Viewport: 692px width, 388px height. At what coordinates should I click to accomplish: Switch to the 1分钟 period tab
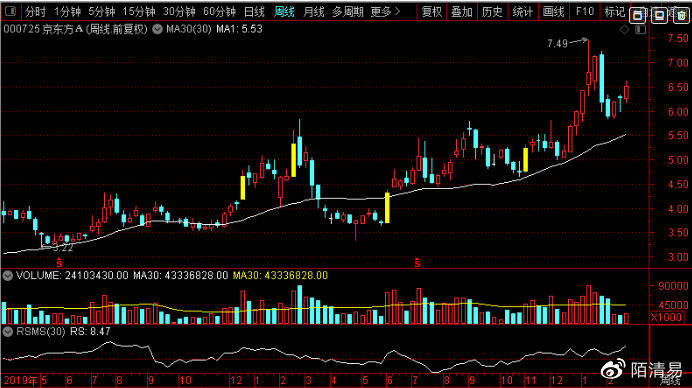(67, 11)
